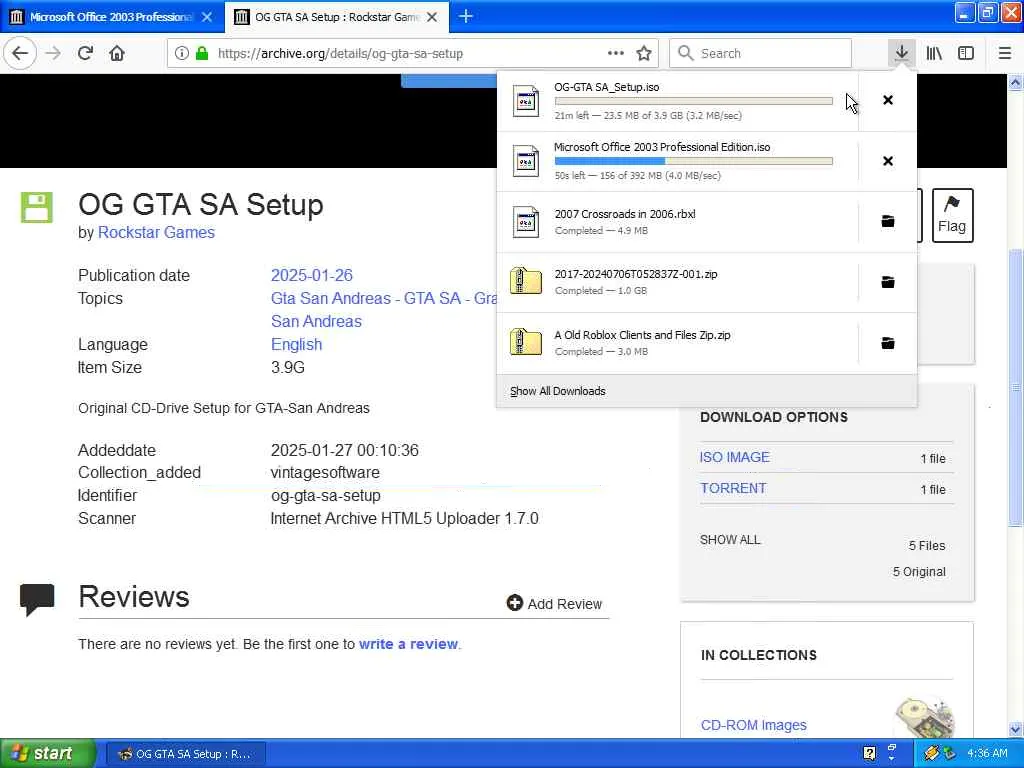Click the green floppy software item icon
This screenshot has width=1024, height=768.
pyautogui.click(x=37, y=208)
